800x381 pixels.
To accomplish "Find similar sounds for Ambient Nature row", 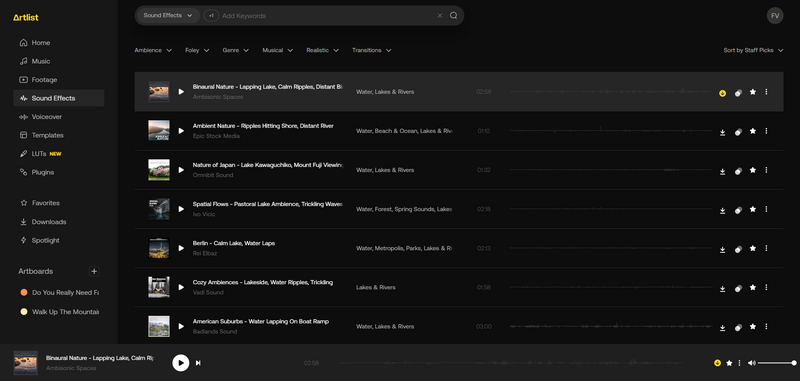I will (738, 132).
